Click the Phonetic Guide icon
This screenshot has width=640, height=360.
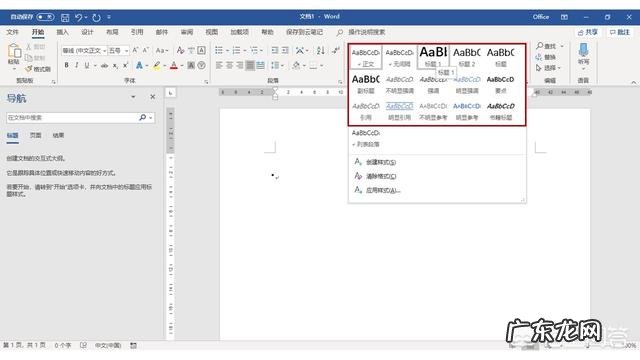(191, 50)
